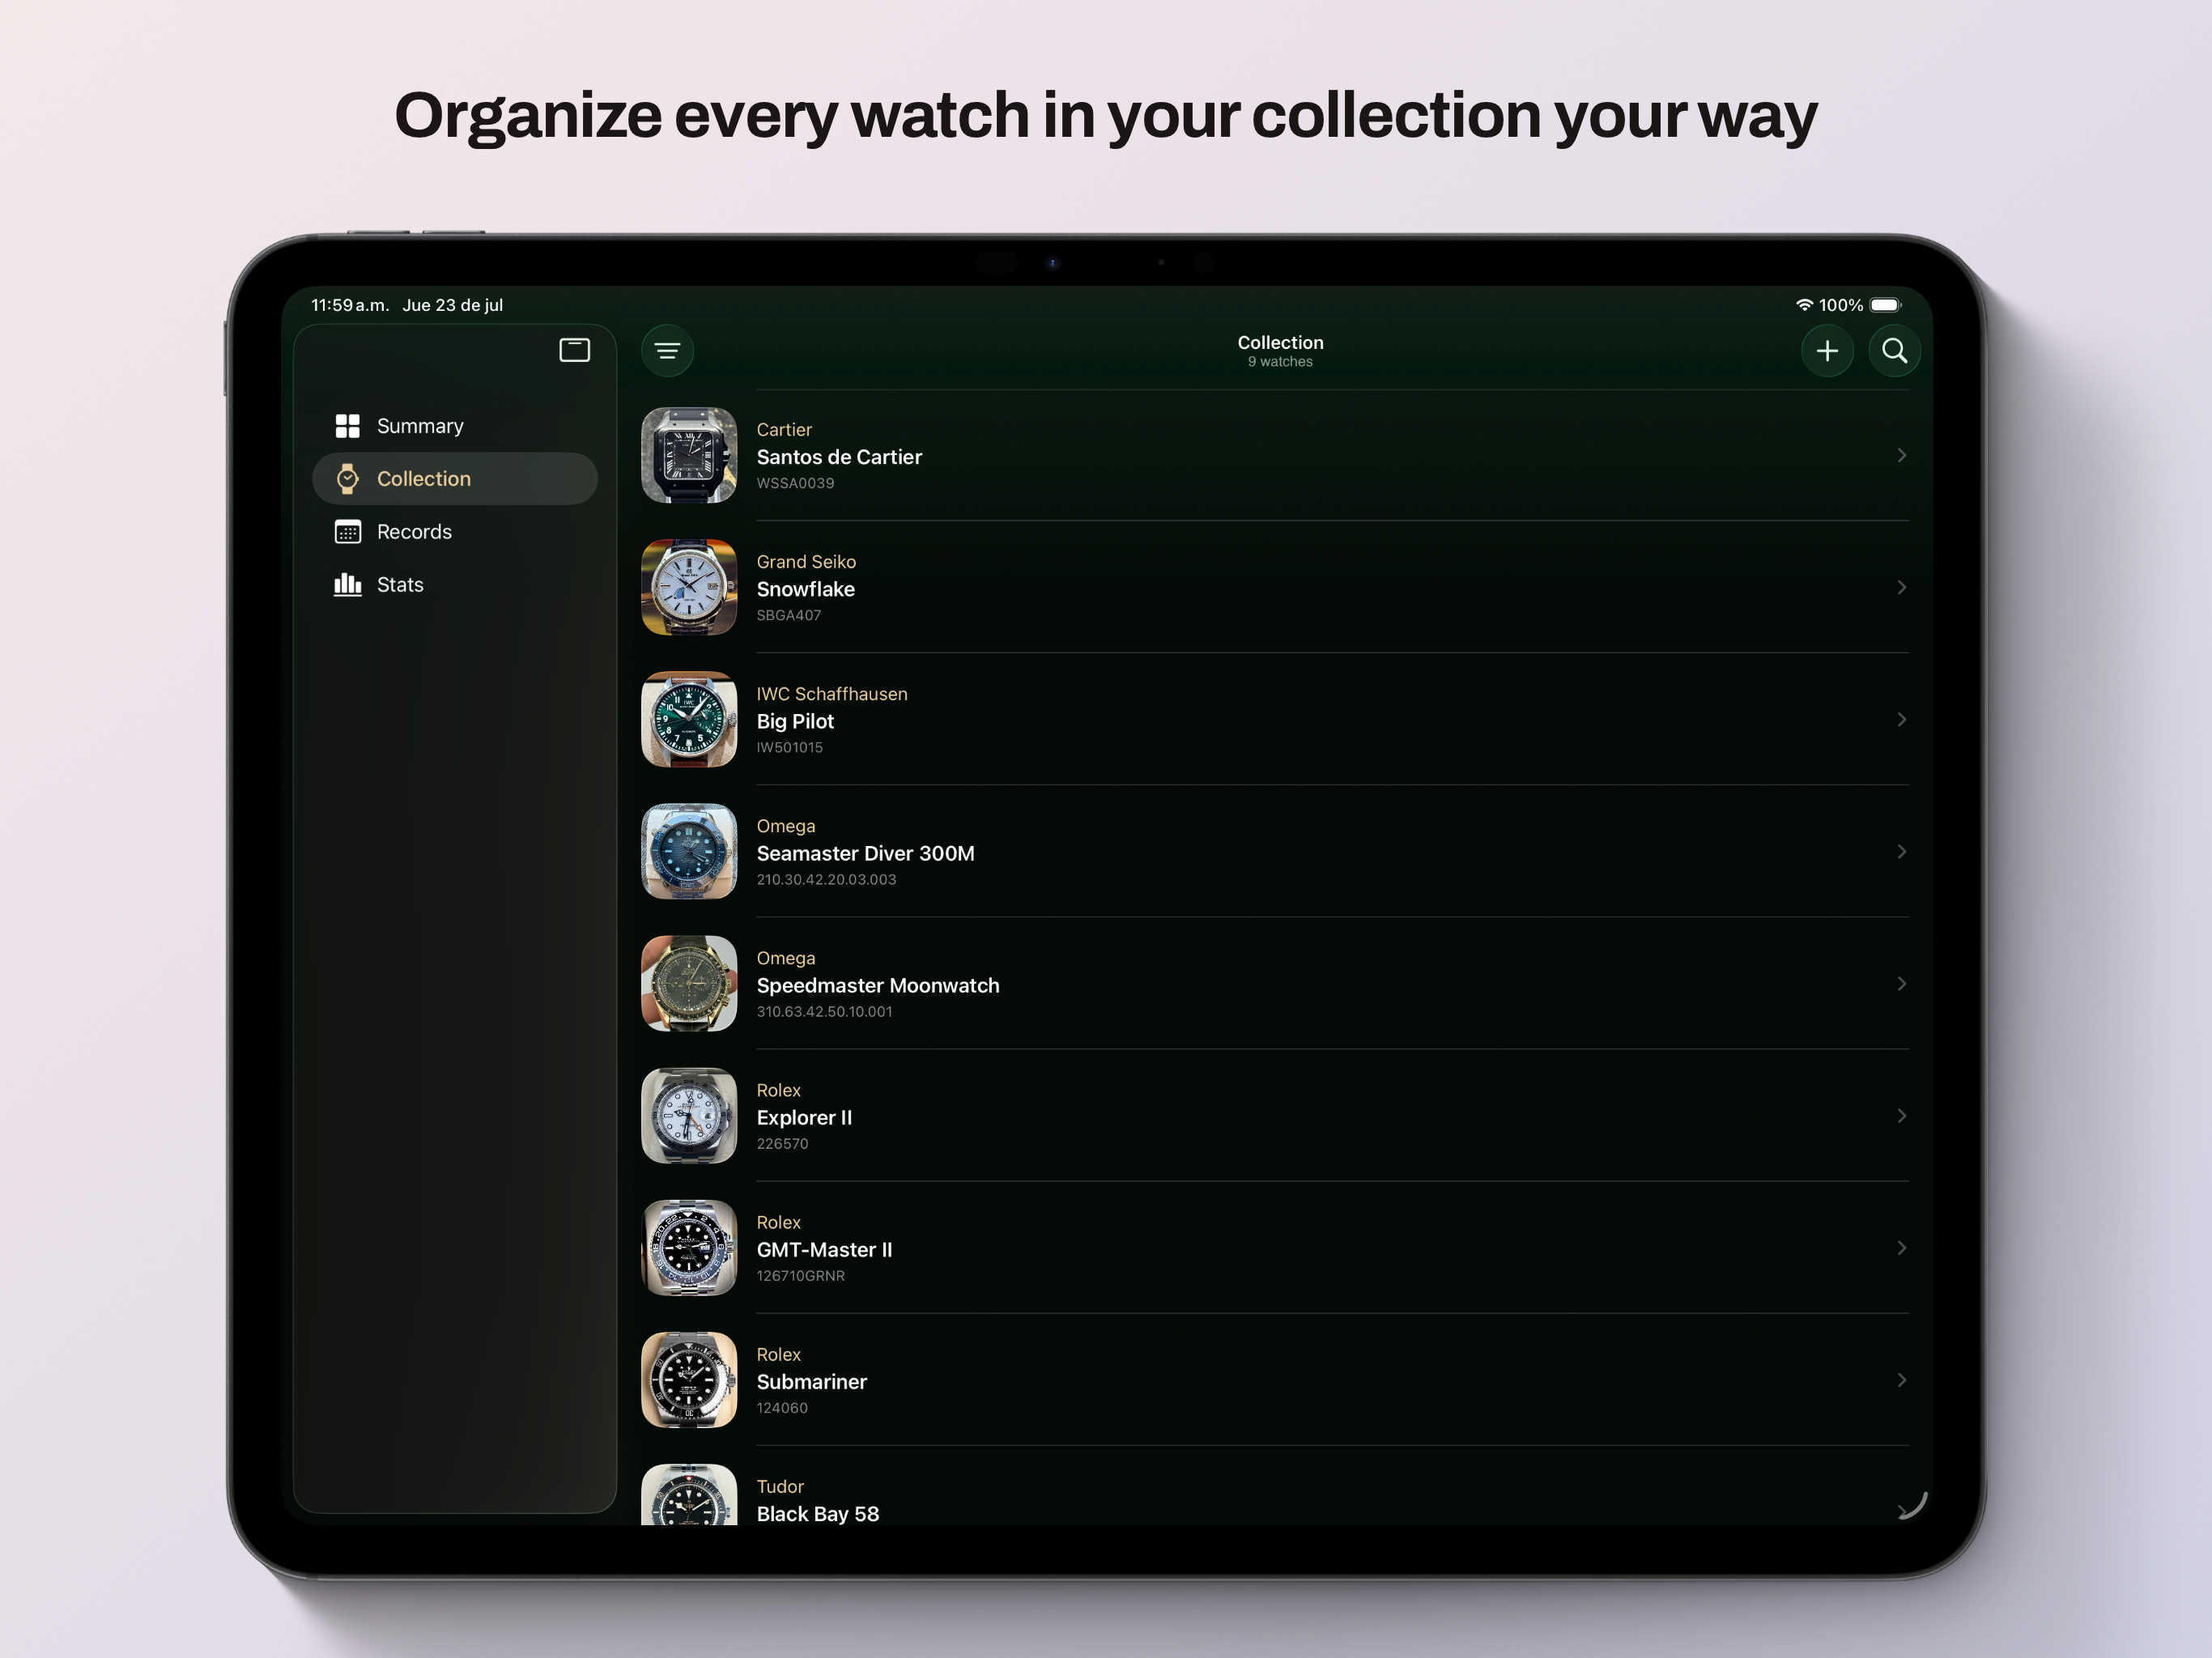
Task: Click reference number WSSA0039
Action: point(795,483)
